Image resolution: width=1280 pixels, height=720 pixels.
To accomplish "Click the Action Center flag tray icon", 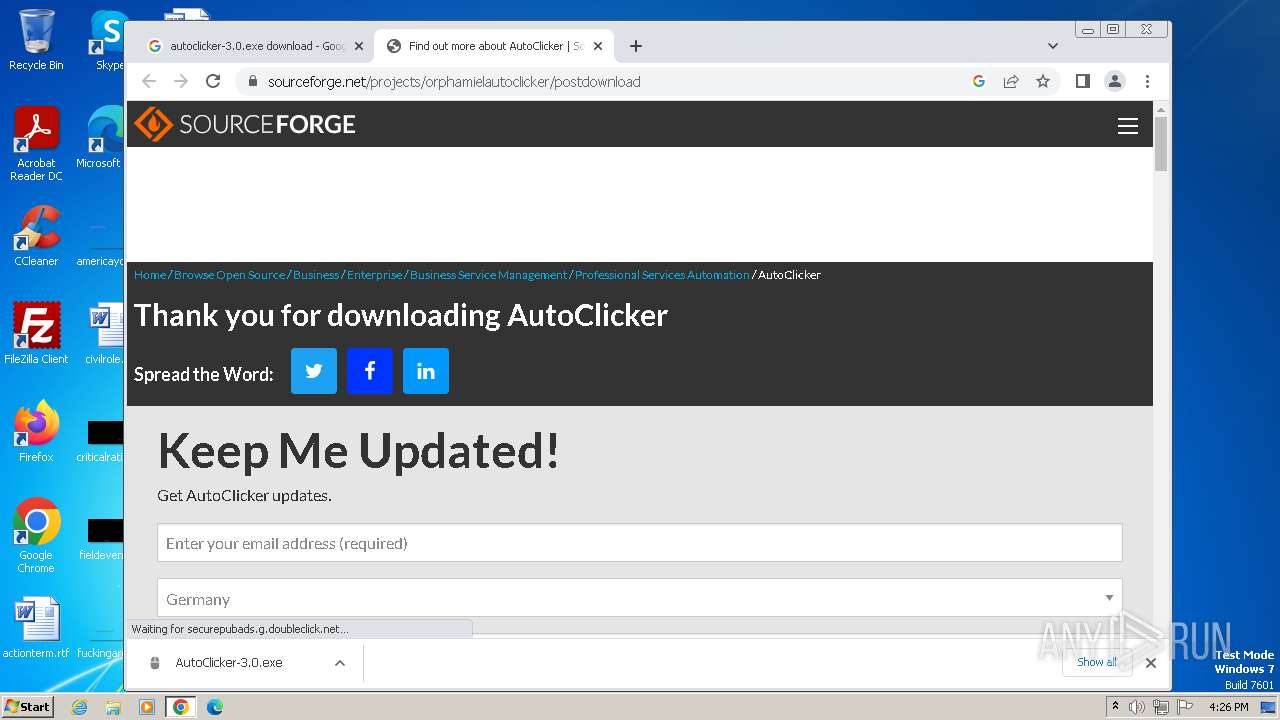I will point(1185,707).
